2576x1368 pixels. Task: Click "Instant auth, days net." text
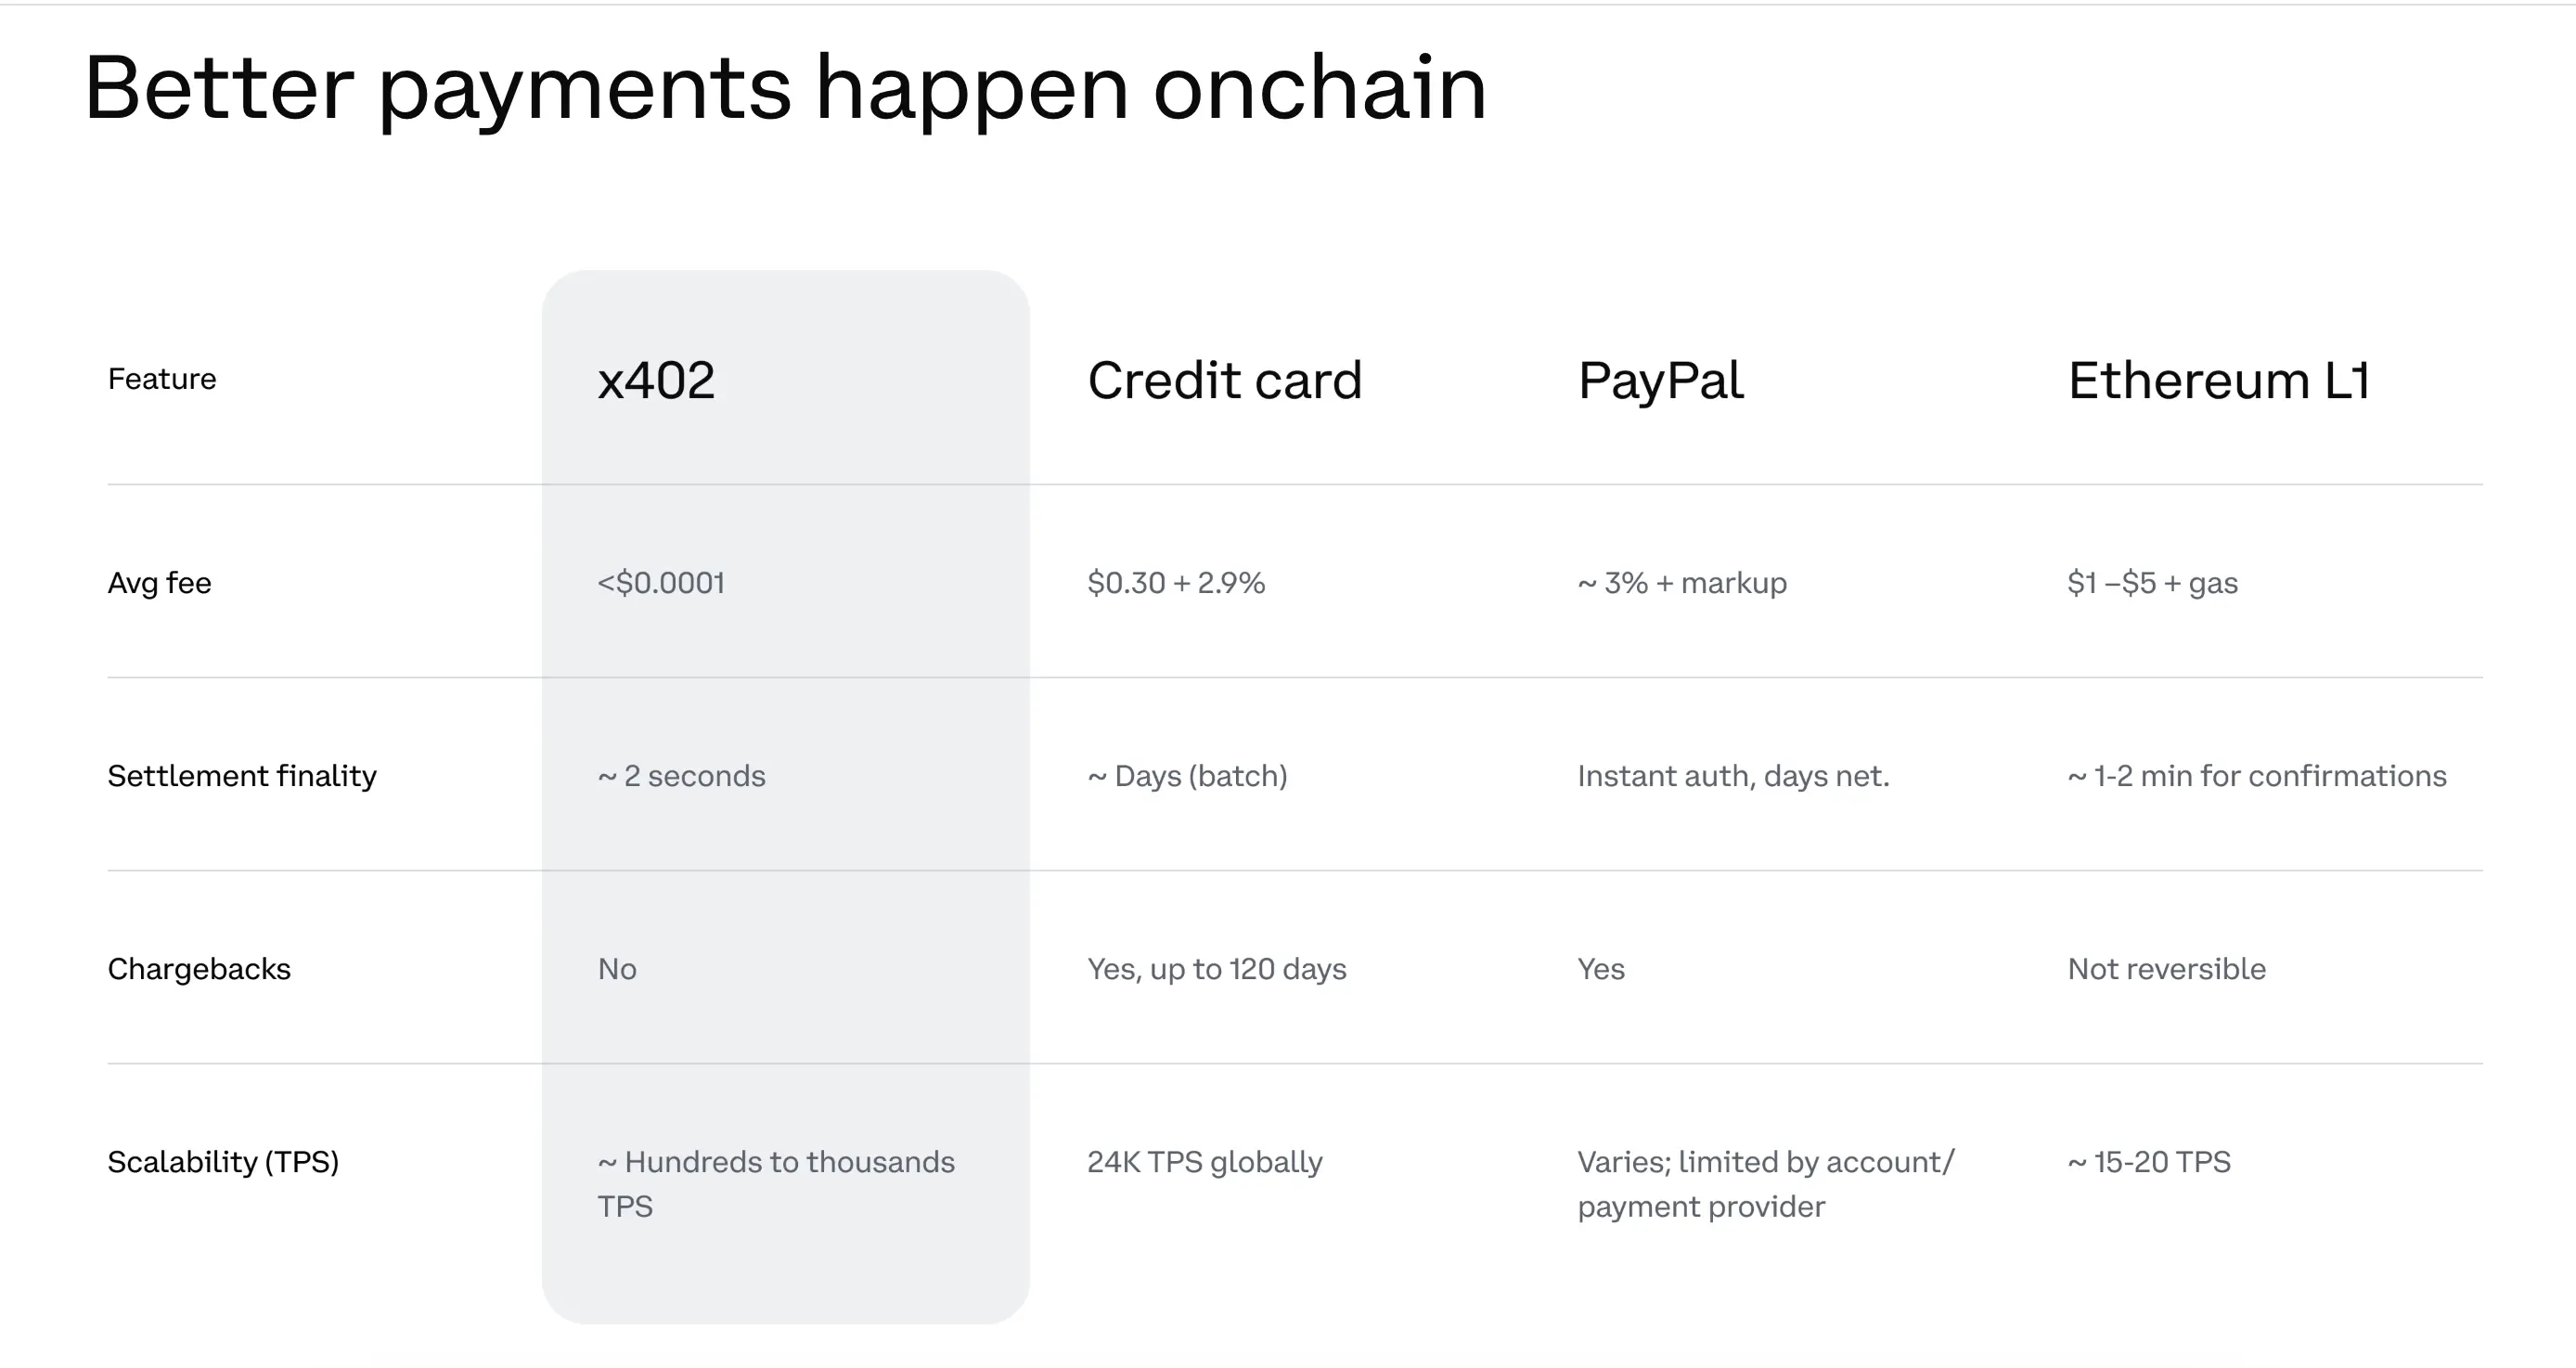click(1733, 776)
